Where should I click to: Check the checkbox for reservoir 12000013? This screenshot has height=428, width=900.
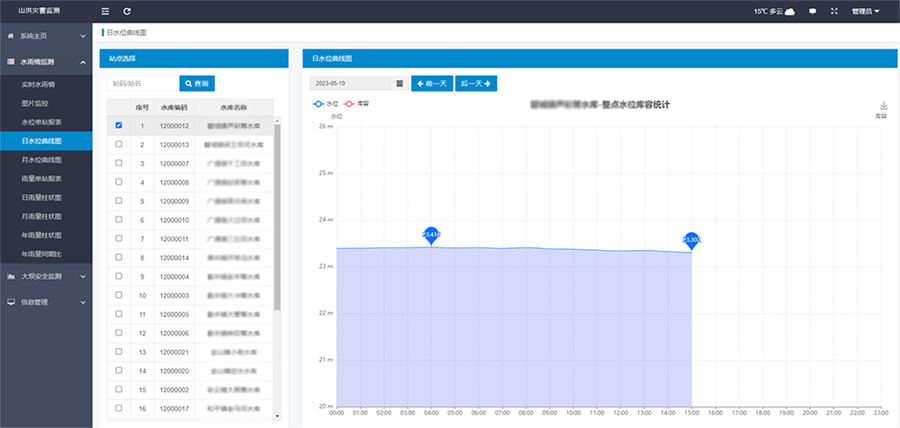[119, 144]
